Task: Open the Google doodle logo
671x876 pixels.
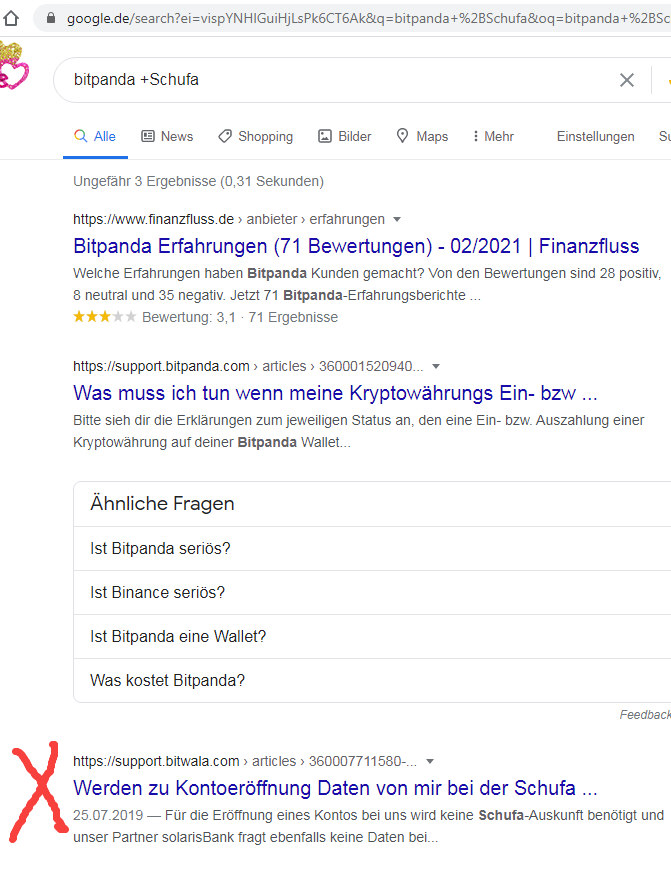Action: point(13,66)
